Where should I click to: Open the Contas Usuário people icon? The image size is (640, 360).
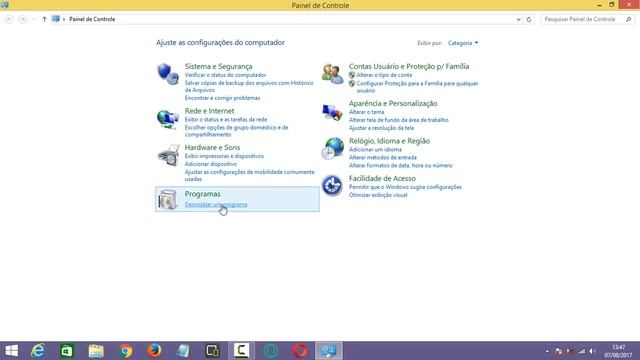coord(332,74)
